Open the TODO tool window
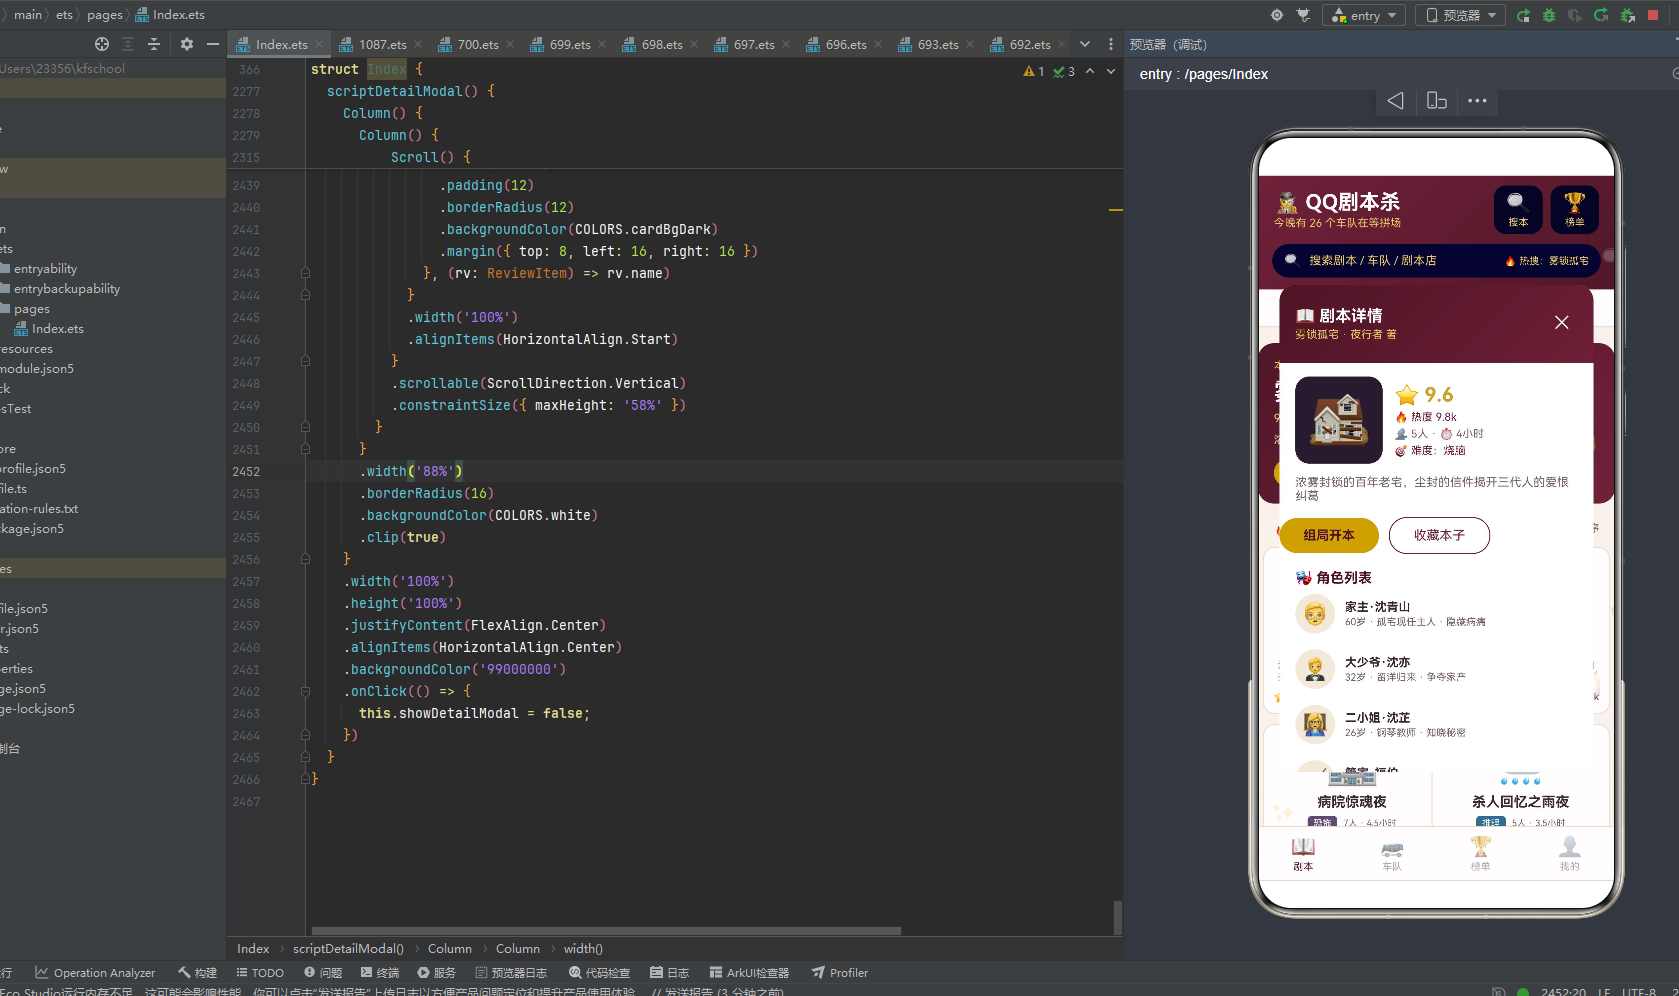 [260, 972]
